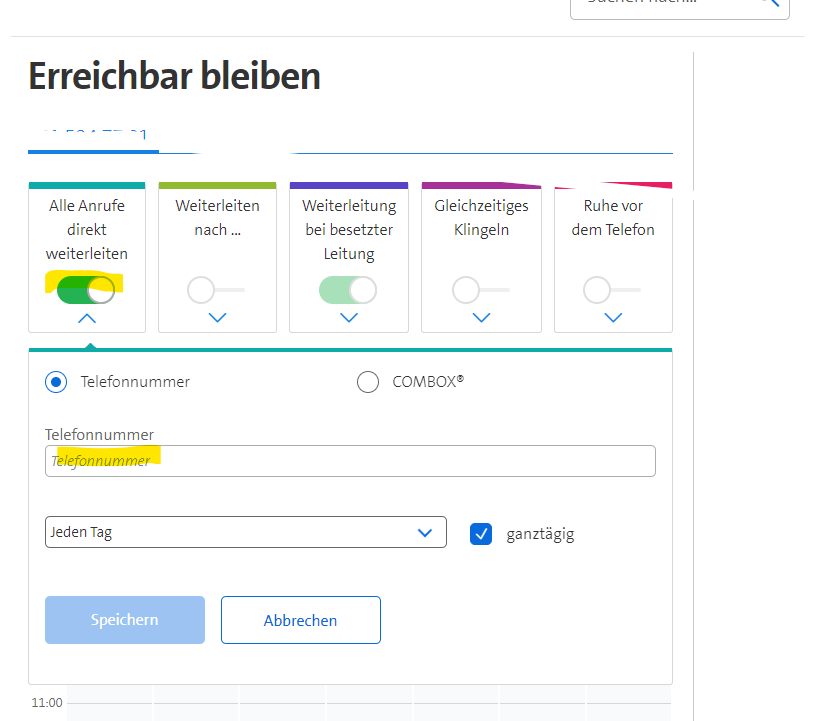The width and height of the screenshot is (840, 721).
Task: Select the 'Telefonnummer' radio button
Action: 57,381
